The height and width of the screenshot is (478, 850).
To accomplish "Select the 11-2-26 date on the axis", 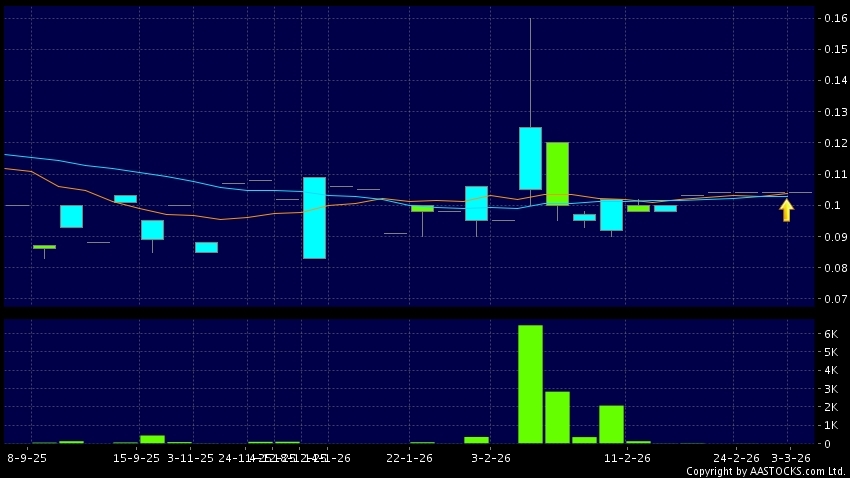I will (x=627, y=457).
